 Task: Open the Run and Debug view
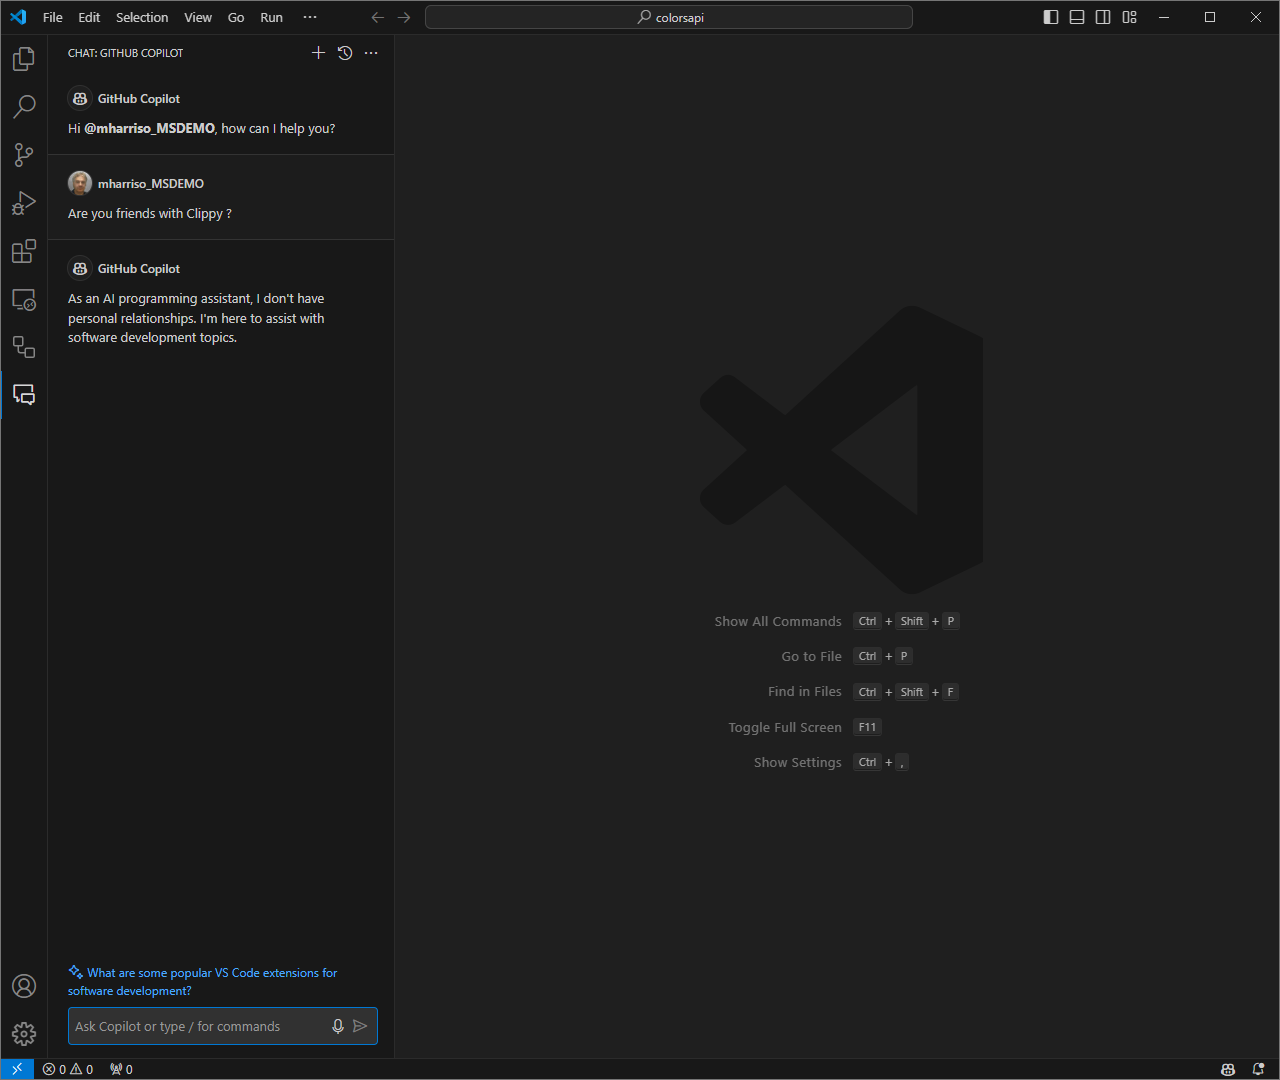pos(24,203)
